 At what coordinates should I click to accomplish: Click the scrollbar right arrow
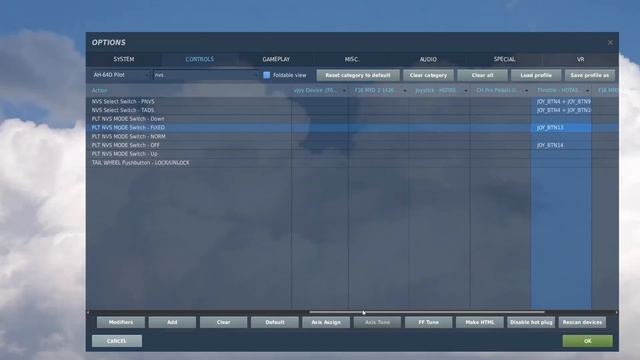[x=616, y=312]
